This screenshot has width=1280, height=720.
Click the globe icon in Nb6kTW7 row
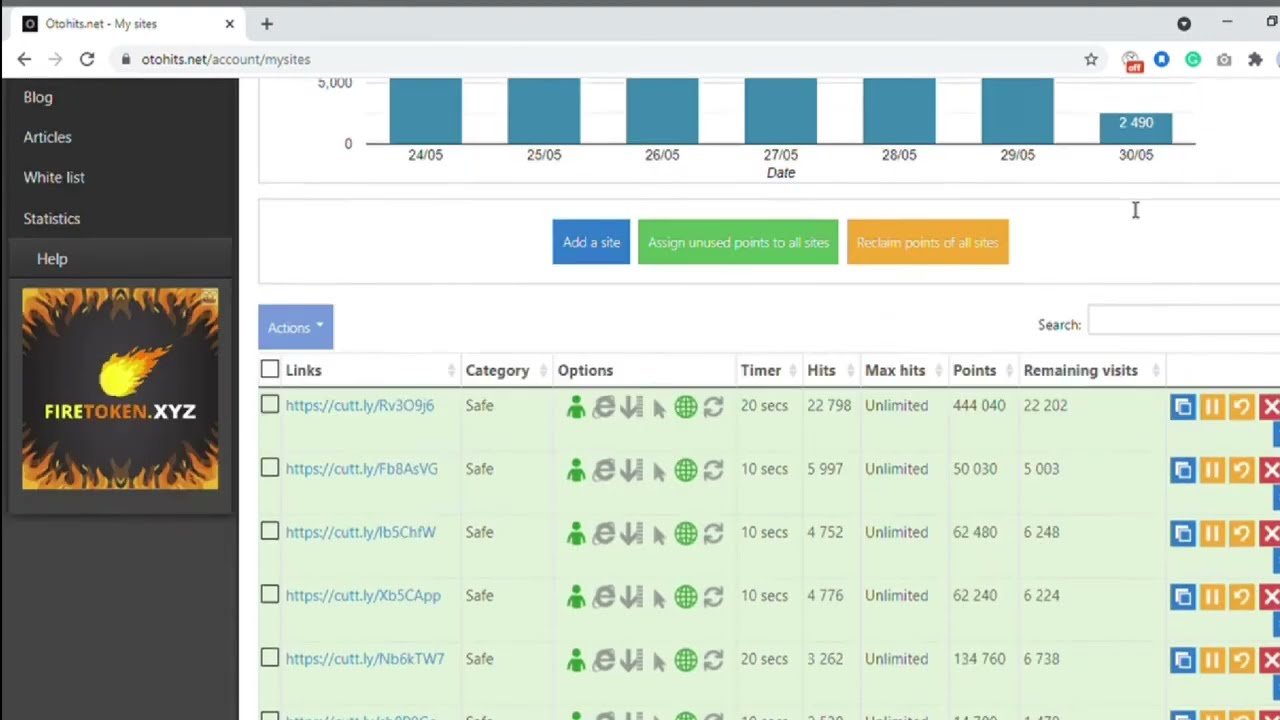click(685, 659)
